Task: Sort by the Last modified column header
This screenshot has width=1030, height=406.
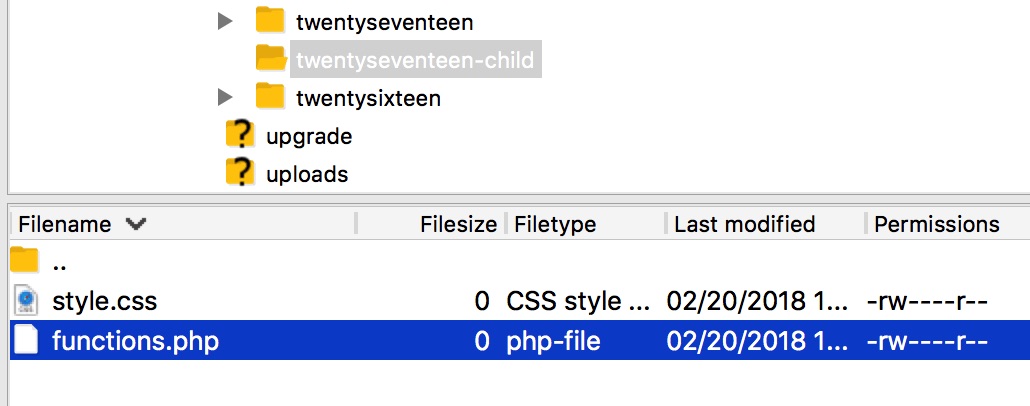Action: (744, 224)
